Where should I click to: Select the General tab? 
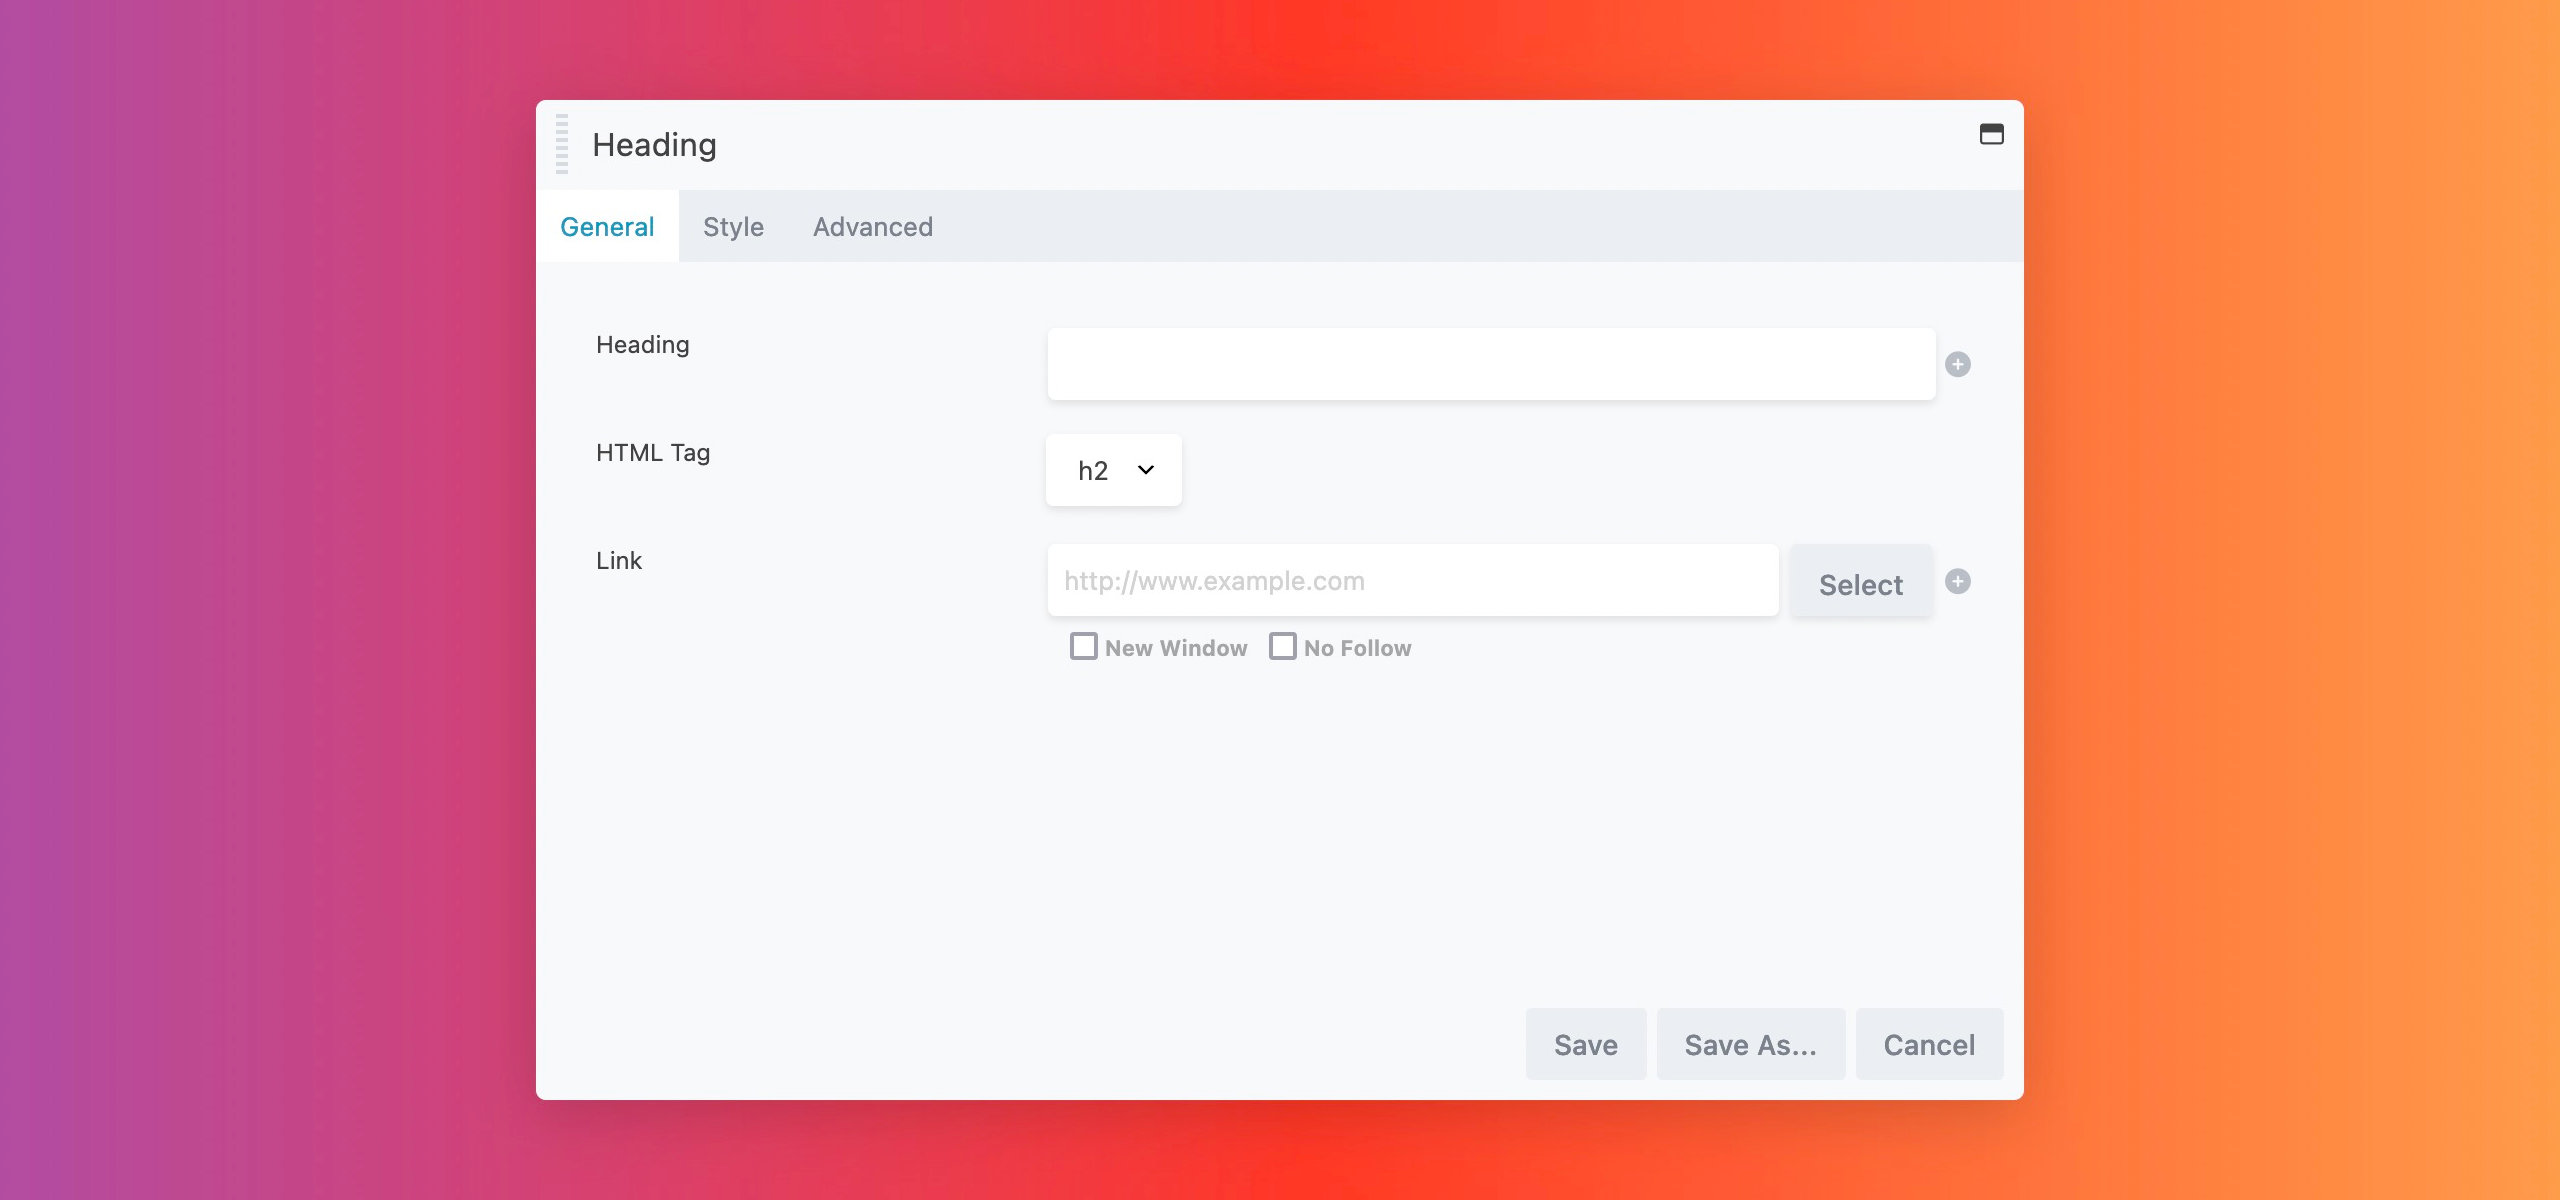(x=607, y=226)
